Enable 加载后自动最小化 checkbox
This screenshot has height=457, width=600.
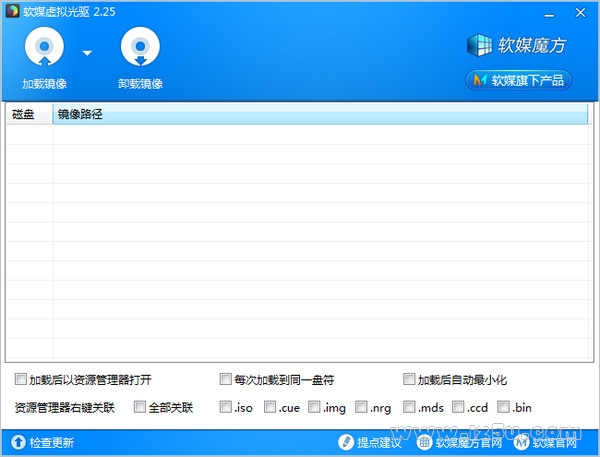point(409,380)
